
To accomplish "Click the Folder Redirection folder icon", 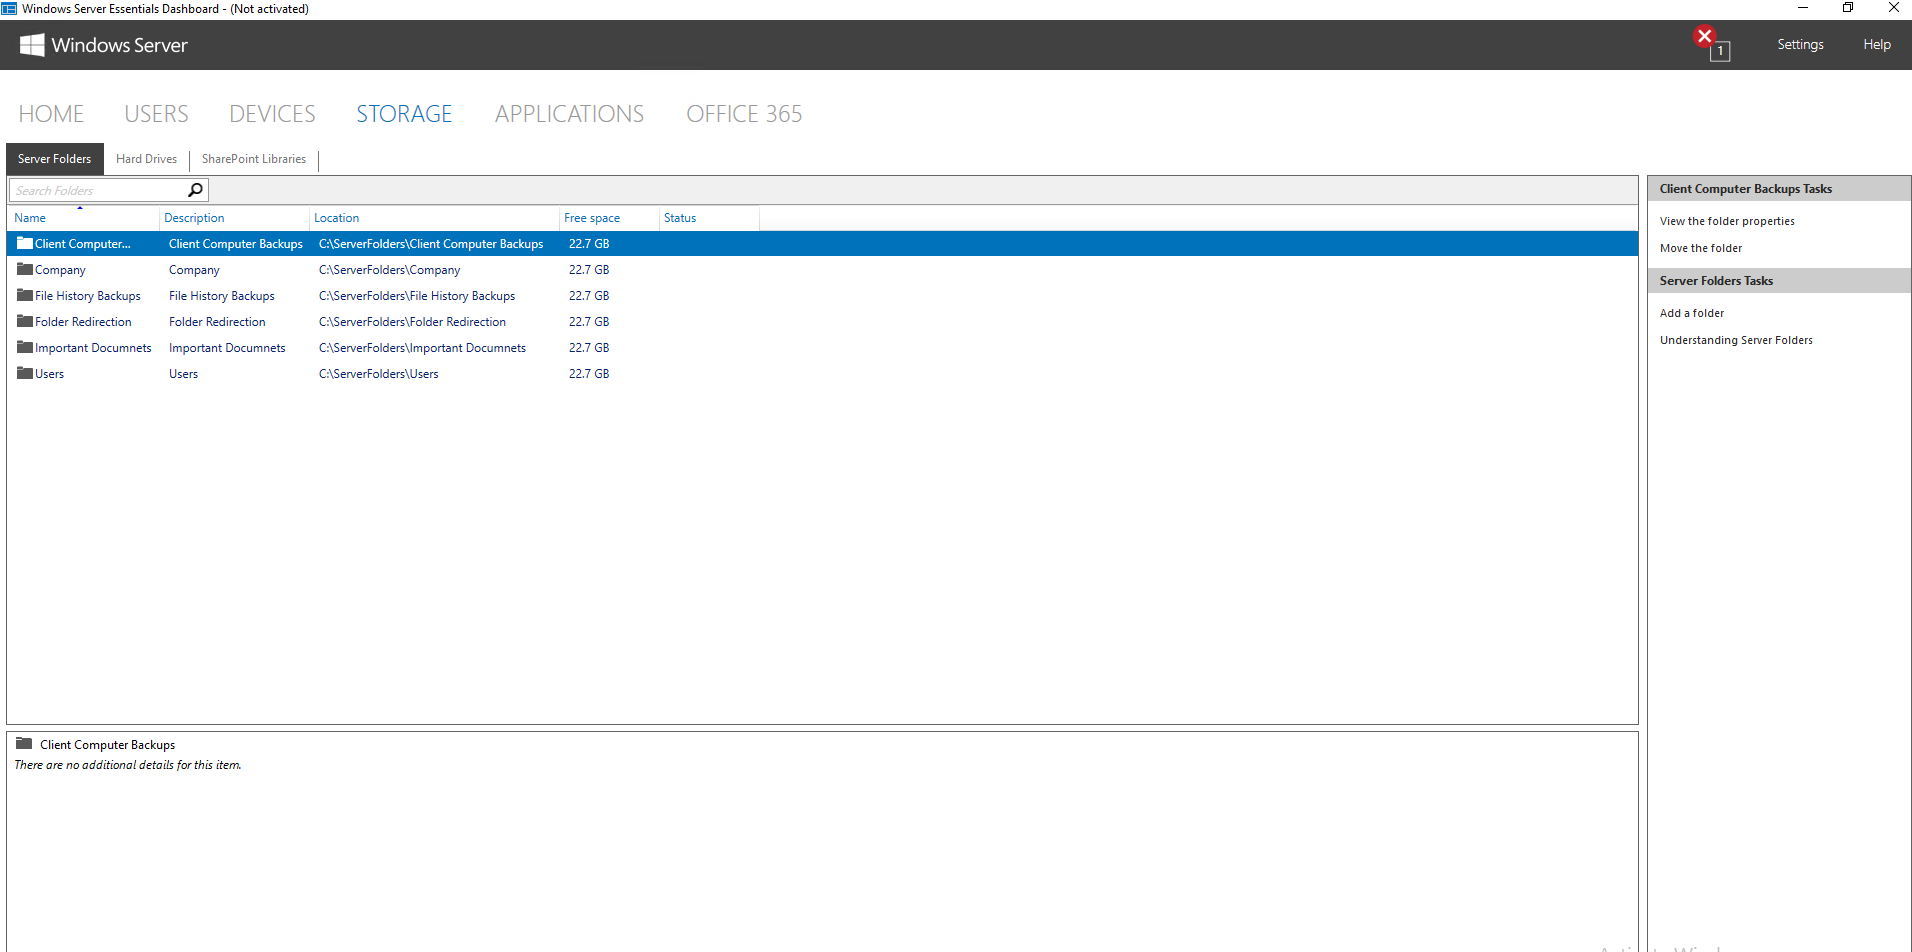I will (25, 321).
